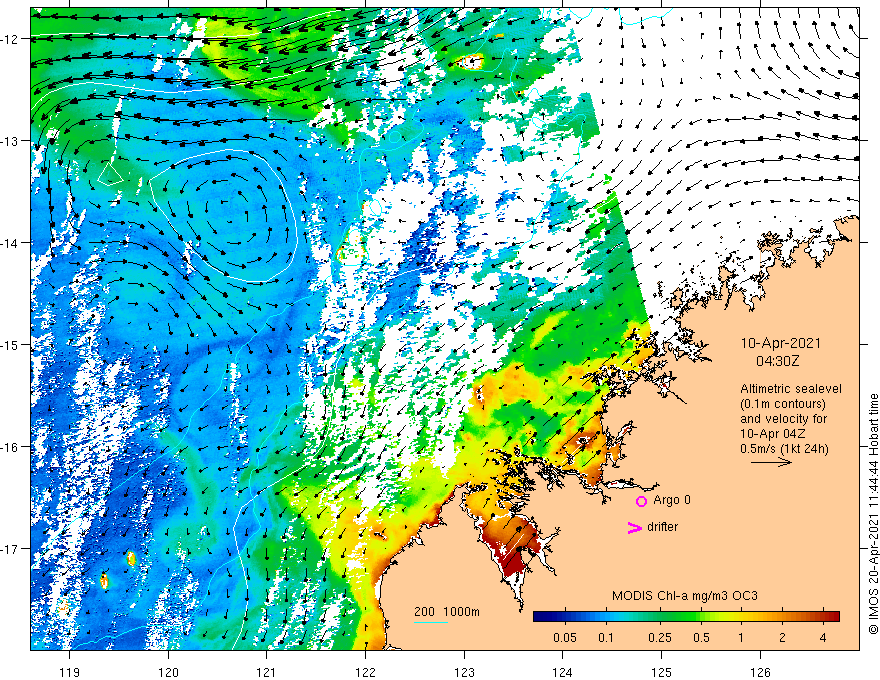This screenshot has width=880, height=680.
Task: Click the chlorophyll color bar at value 0.05
Action: (x=565, y=617)
